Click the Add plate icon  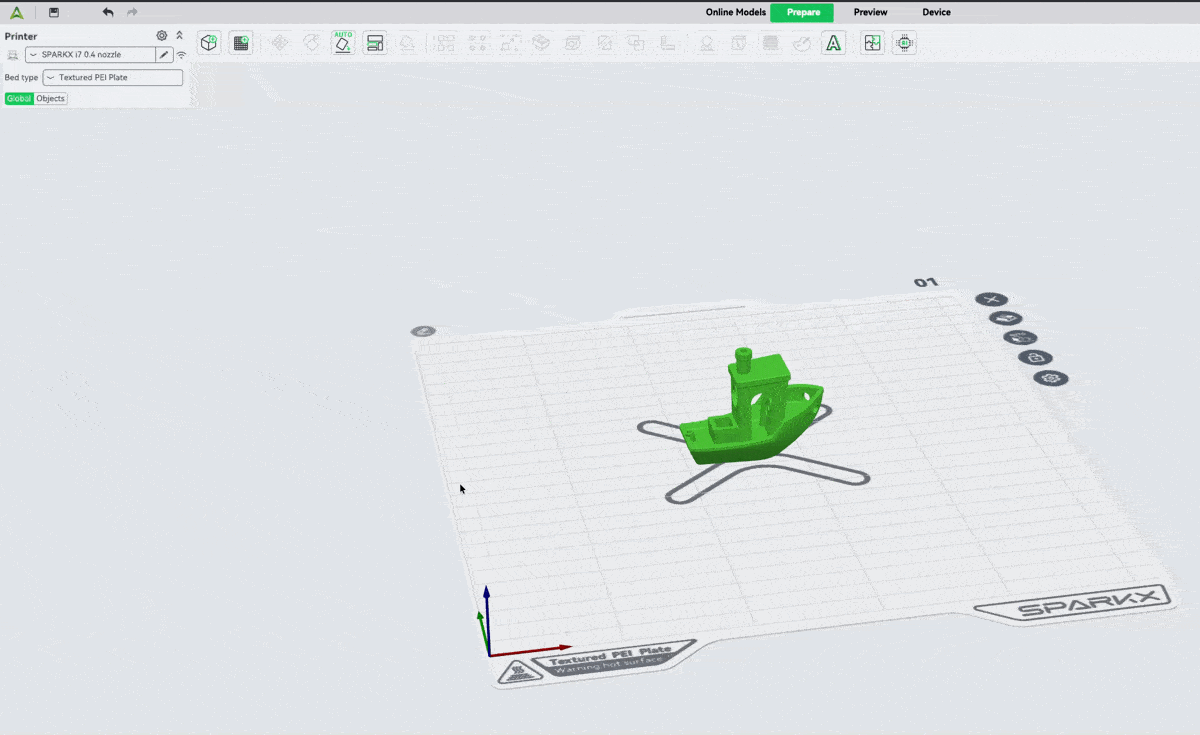click(241, 43)
